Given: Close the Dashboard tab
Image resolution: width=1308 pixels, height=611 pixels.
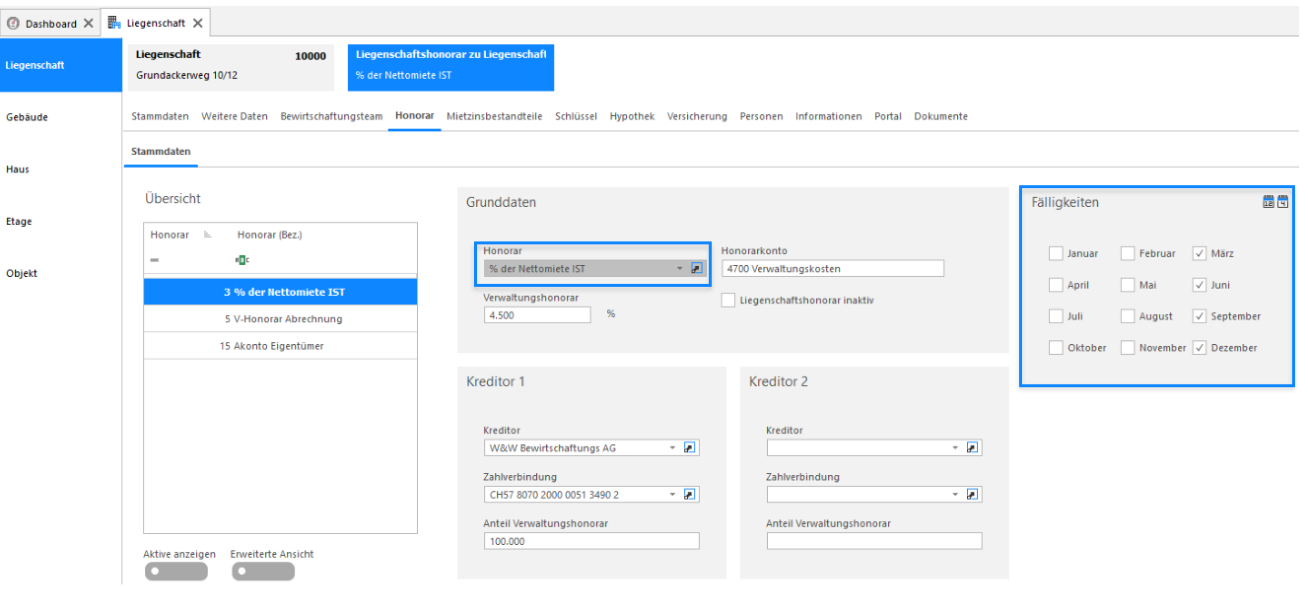Looking at the screenshot, I should pyautogui.click(x=88, y=23).
